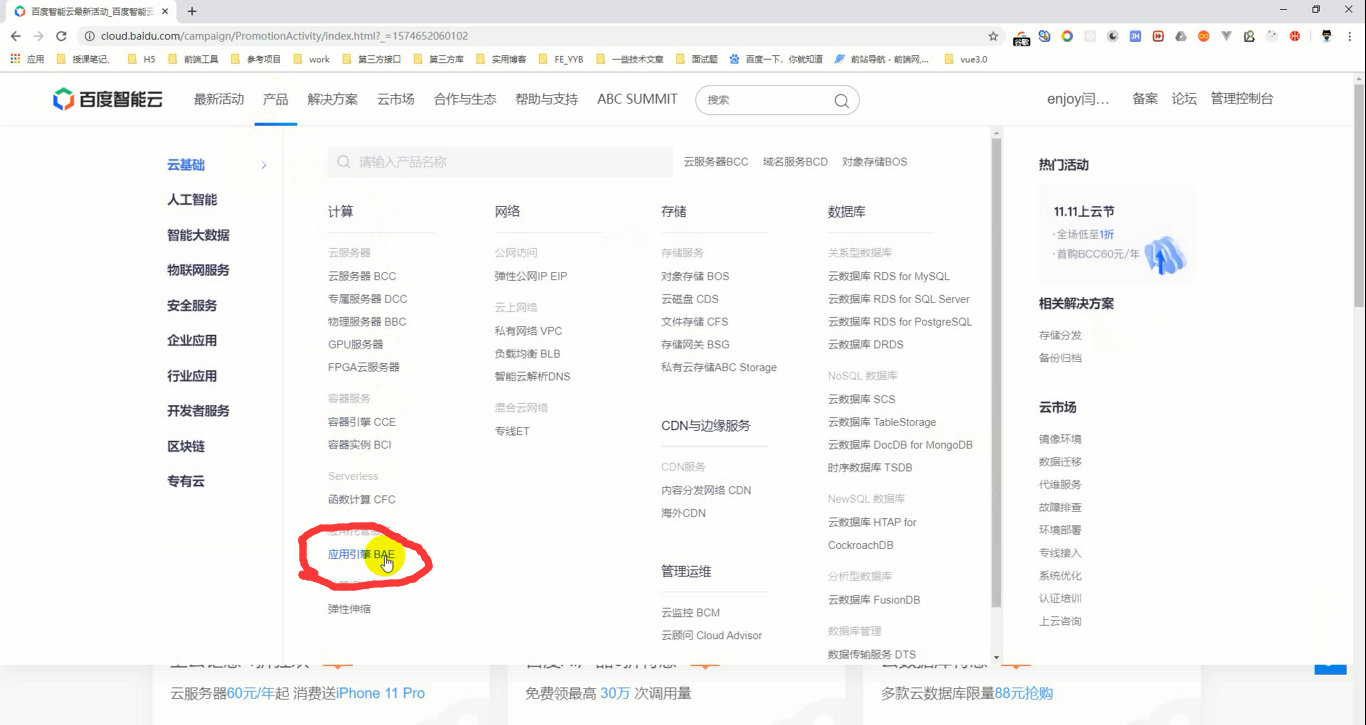Viewport: 1366px width, 725px height.
Task: Open the circled 应用引擎 BAE link
Action: pos(361,551)
